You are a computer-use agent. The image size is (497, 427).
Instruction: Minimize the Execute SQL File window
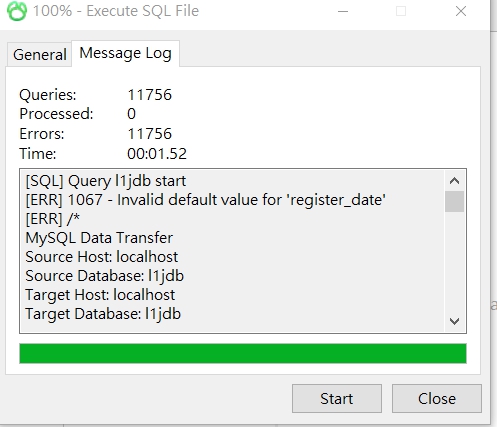pos(343,11)
